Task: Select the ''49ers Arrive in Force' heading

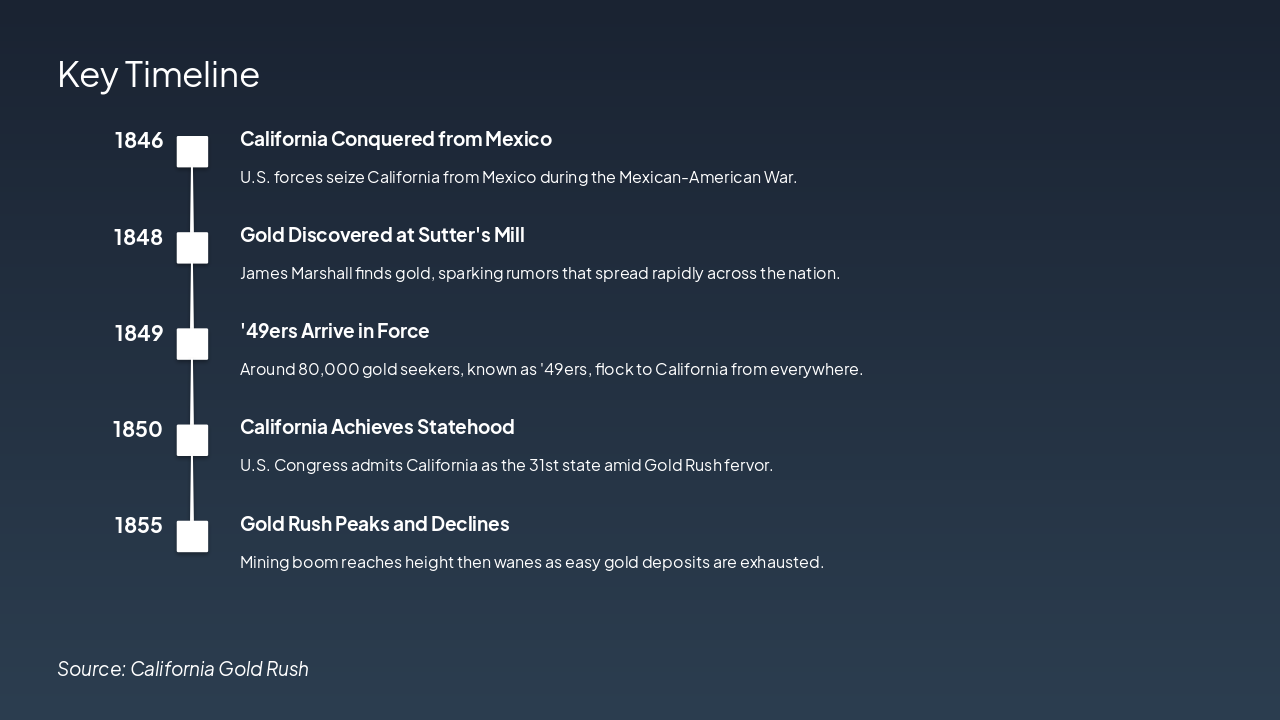Action: [x=334, y=331]
